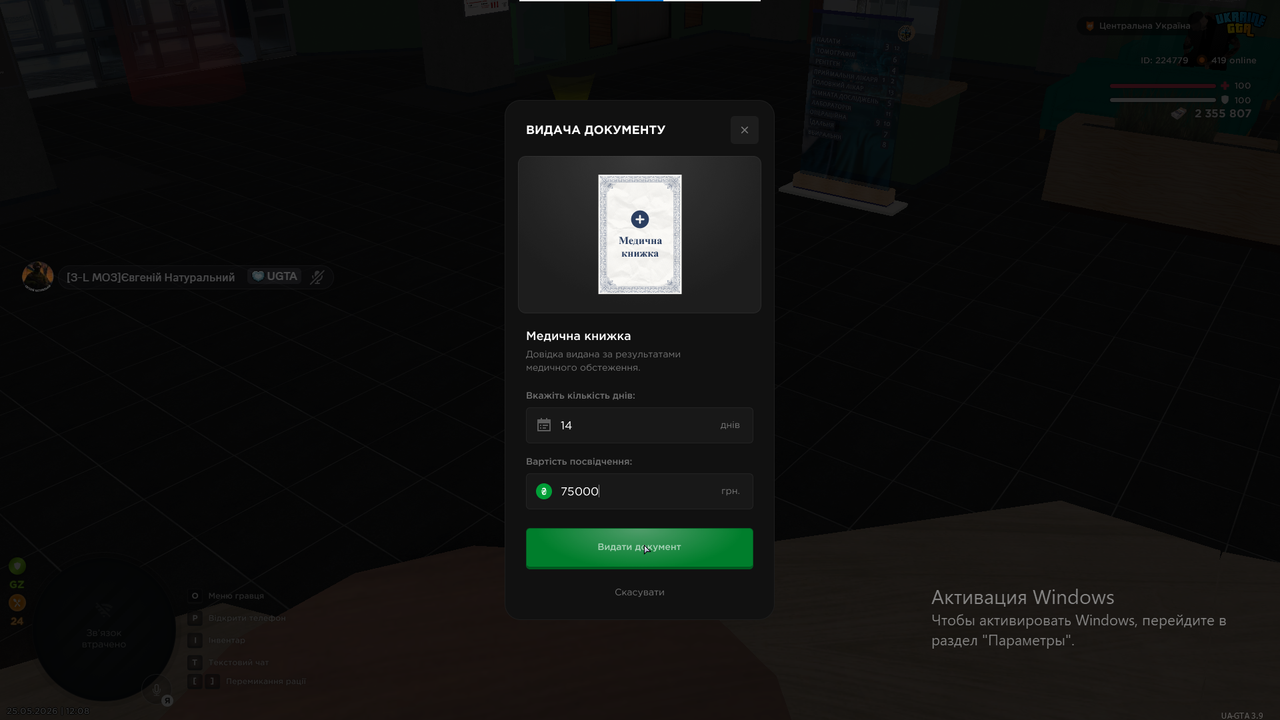Click the orange server emblem icon

[1090, 26]
